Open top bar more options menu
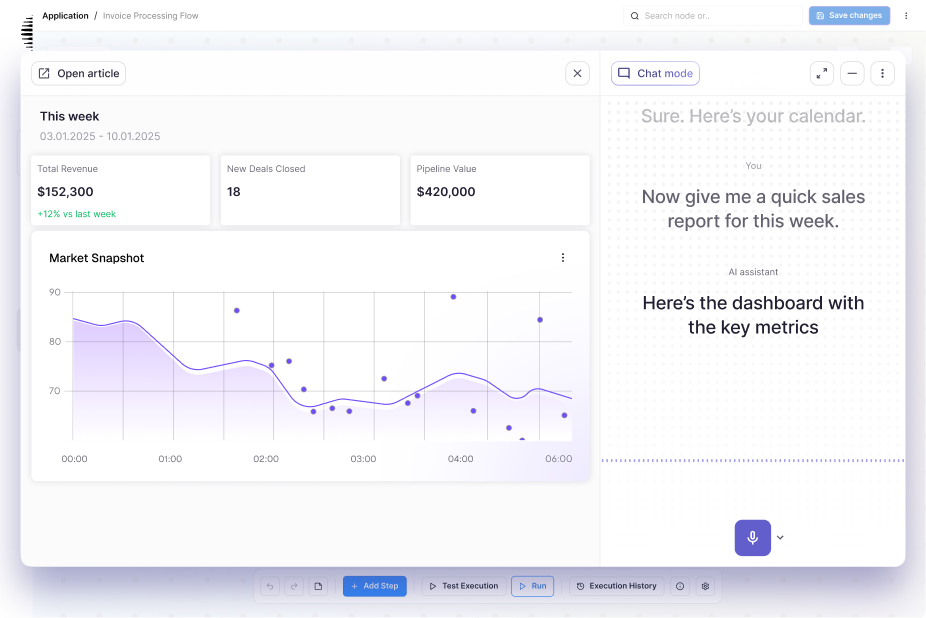 [x=906, y=16]
